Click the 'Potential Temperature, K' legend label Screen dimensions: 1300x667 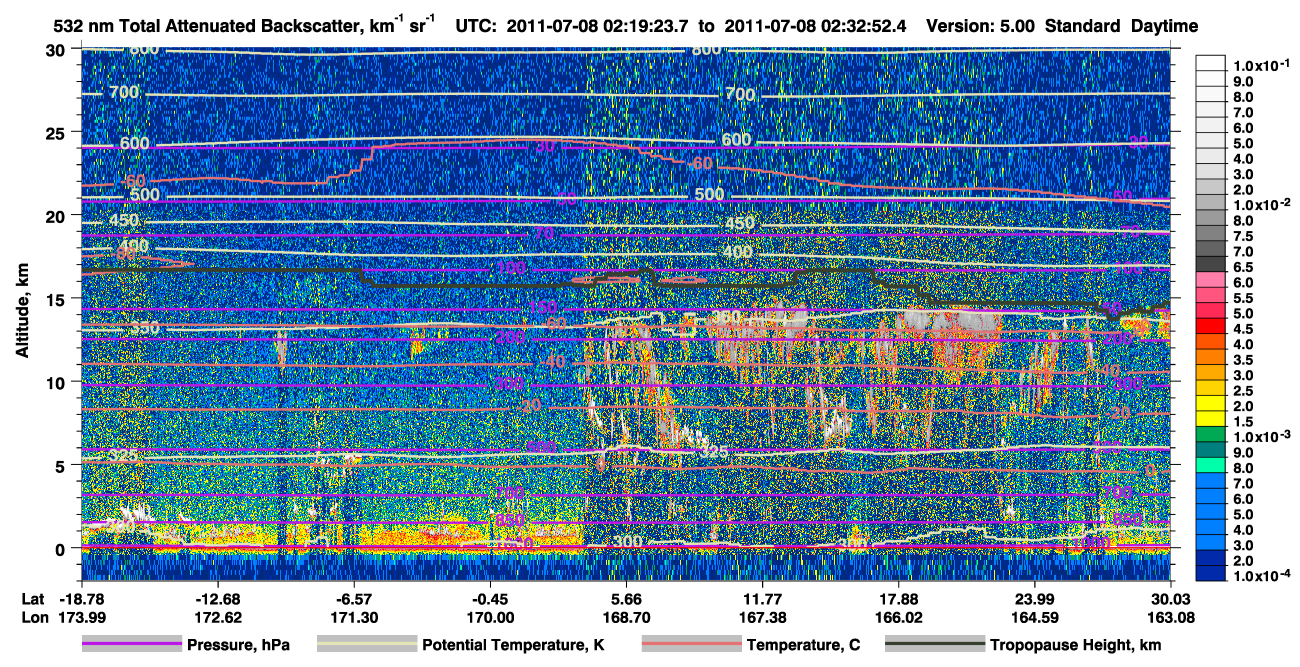coord(513,645)
